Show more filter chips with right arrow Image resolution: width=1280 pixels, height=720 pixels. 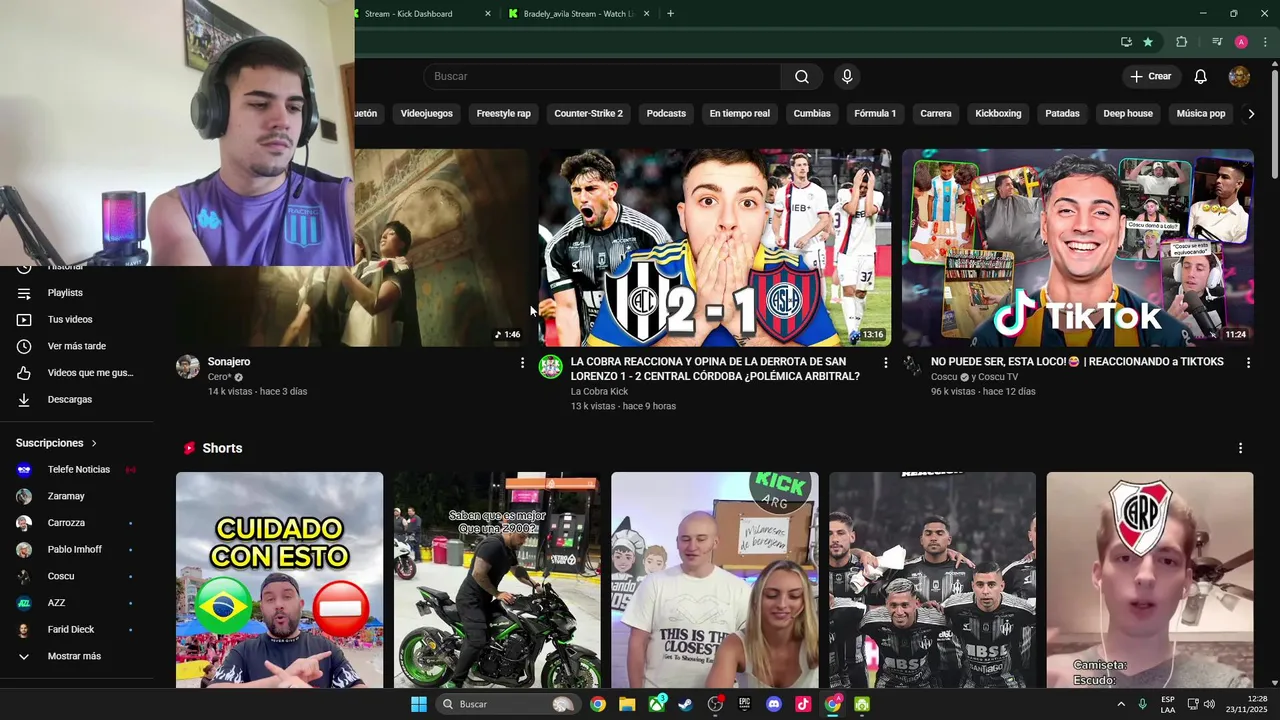(x=1250, y=113)
